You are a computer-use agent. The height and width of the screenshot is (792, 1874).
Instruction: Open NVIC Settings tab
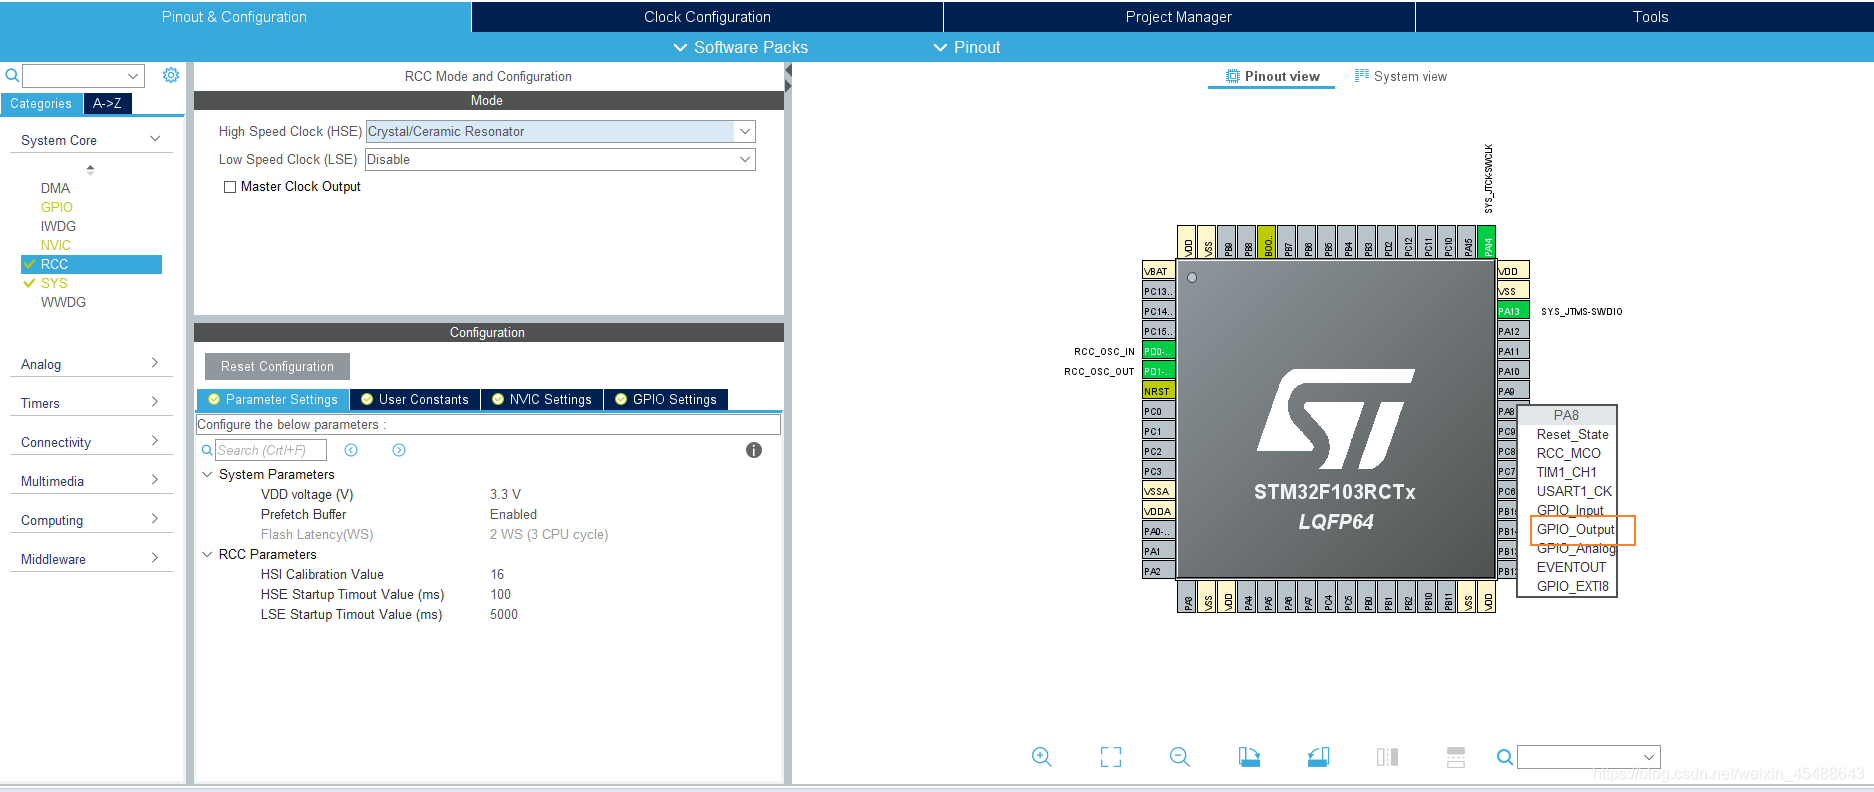(542, 400)
